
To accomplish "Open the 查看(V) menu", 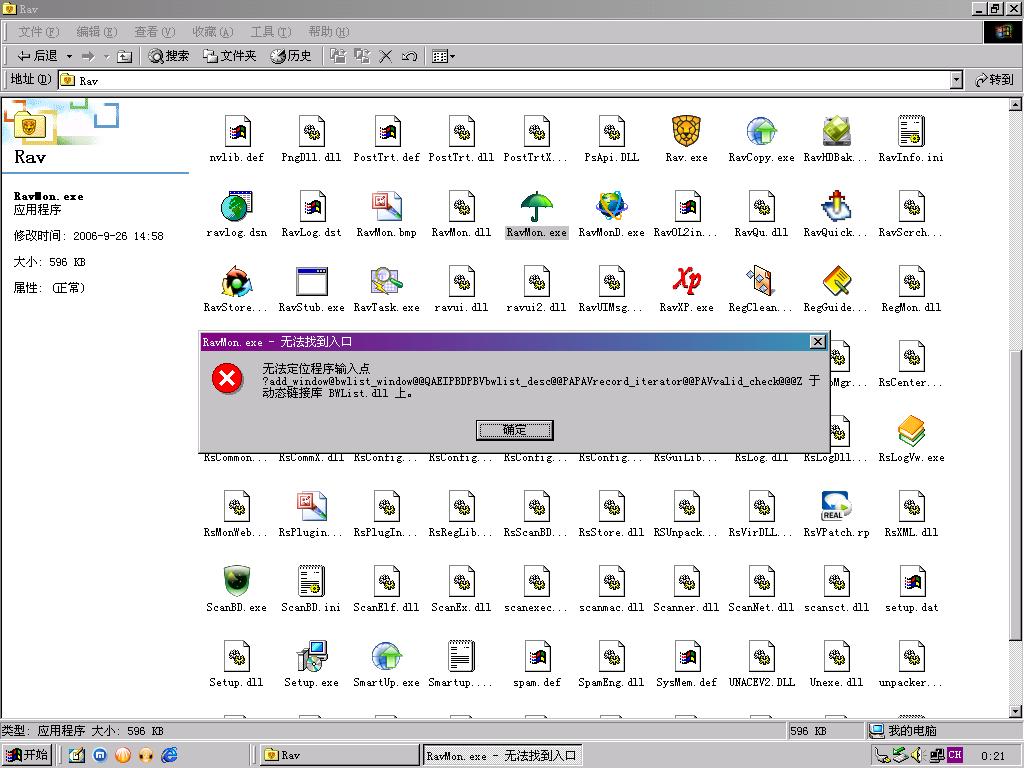I will point(155,31).
